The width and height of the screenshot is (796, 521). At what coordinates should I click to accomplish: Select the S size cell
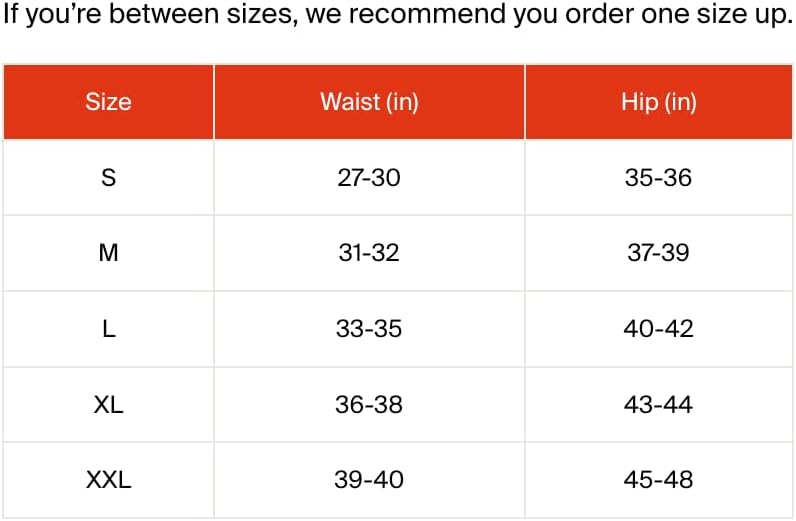[x=108, y=178]
